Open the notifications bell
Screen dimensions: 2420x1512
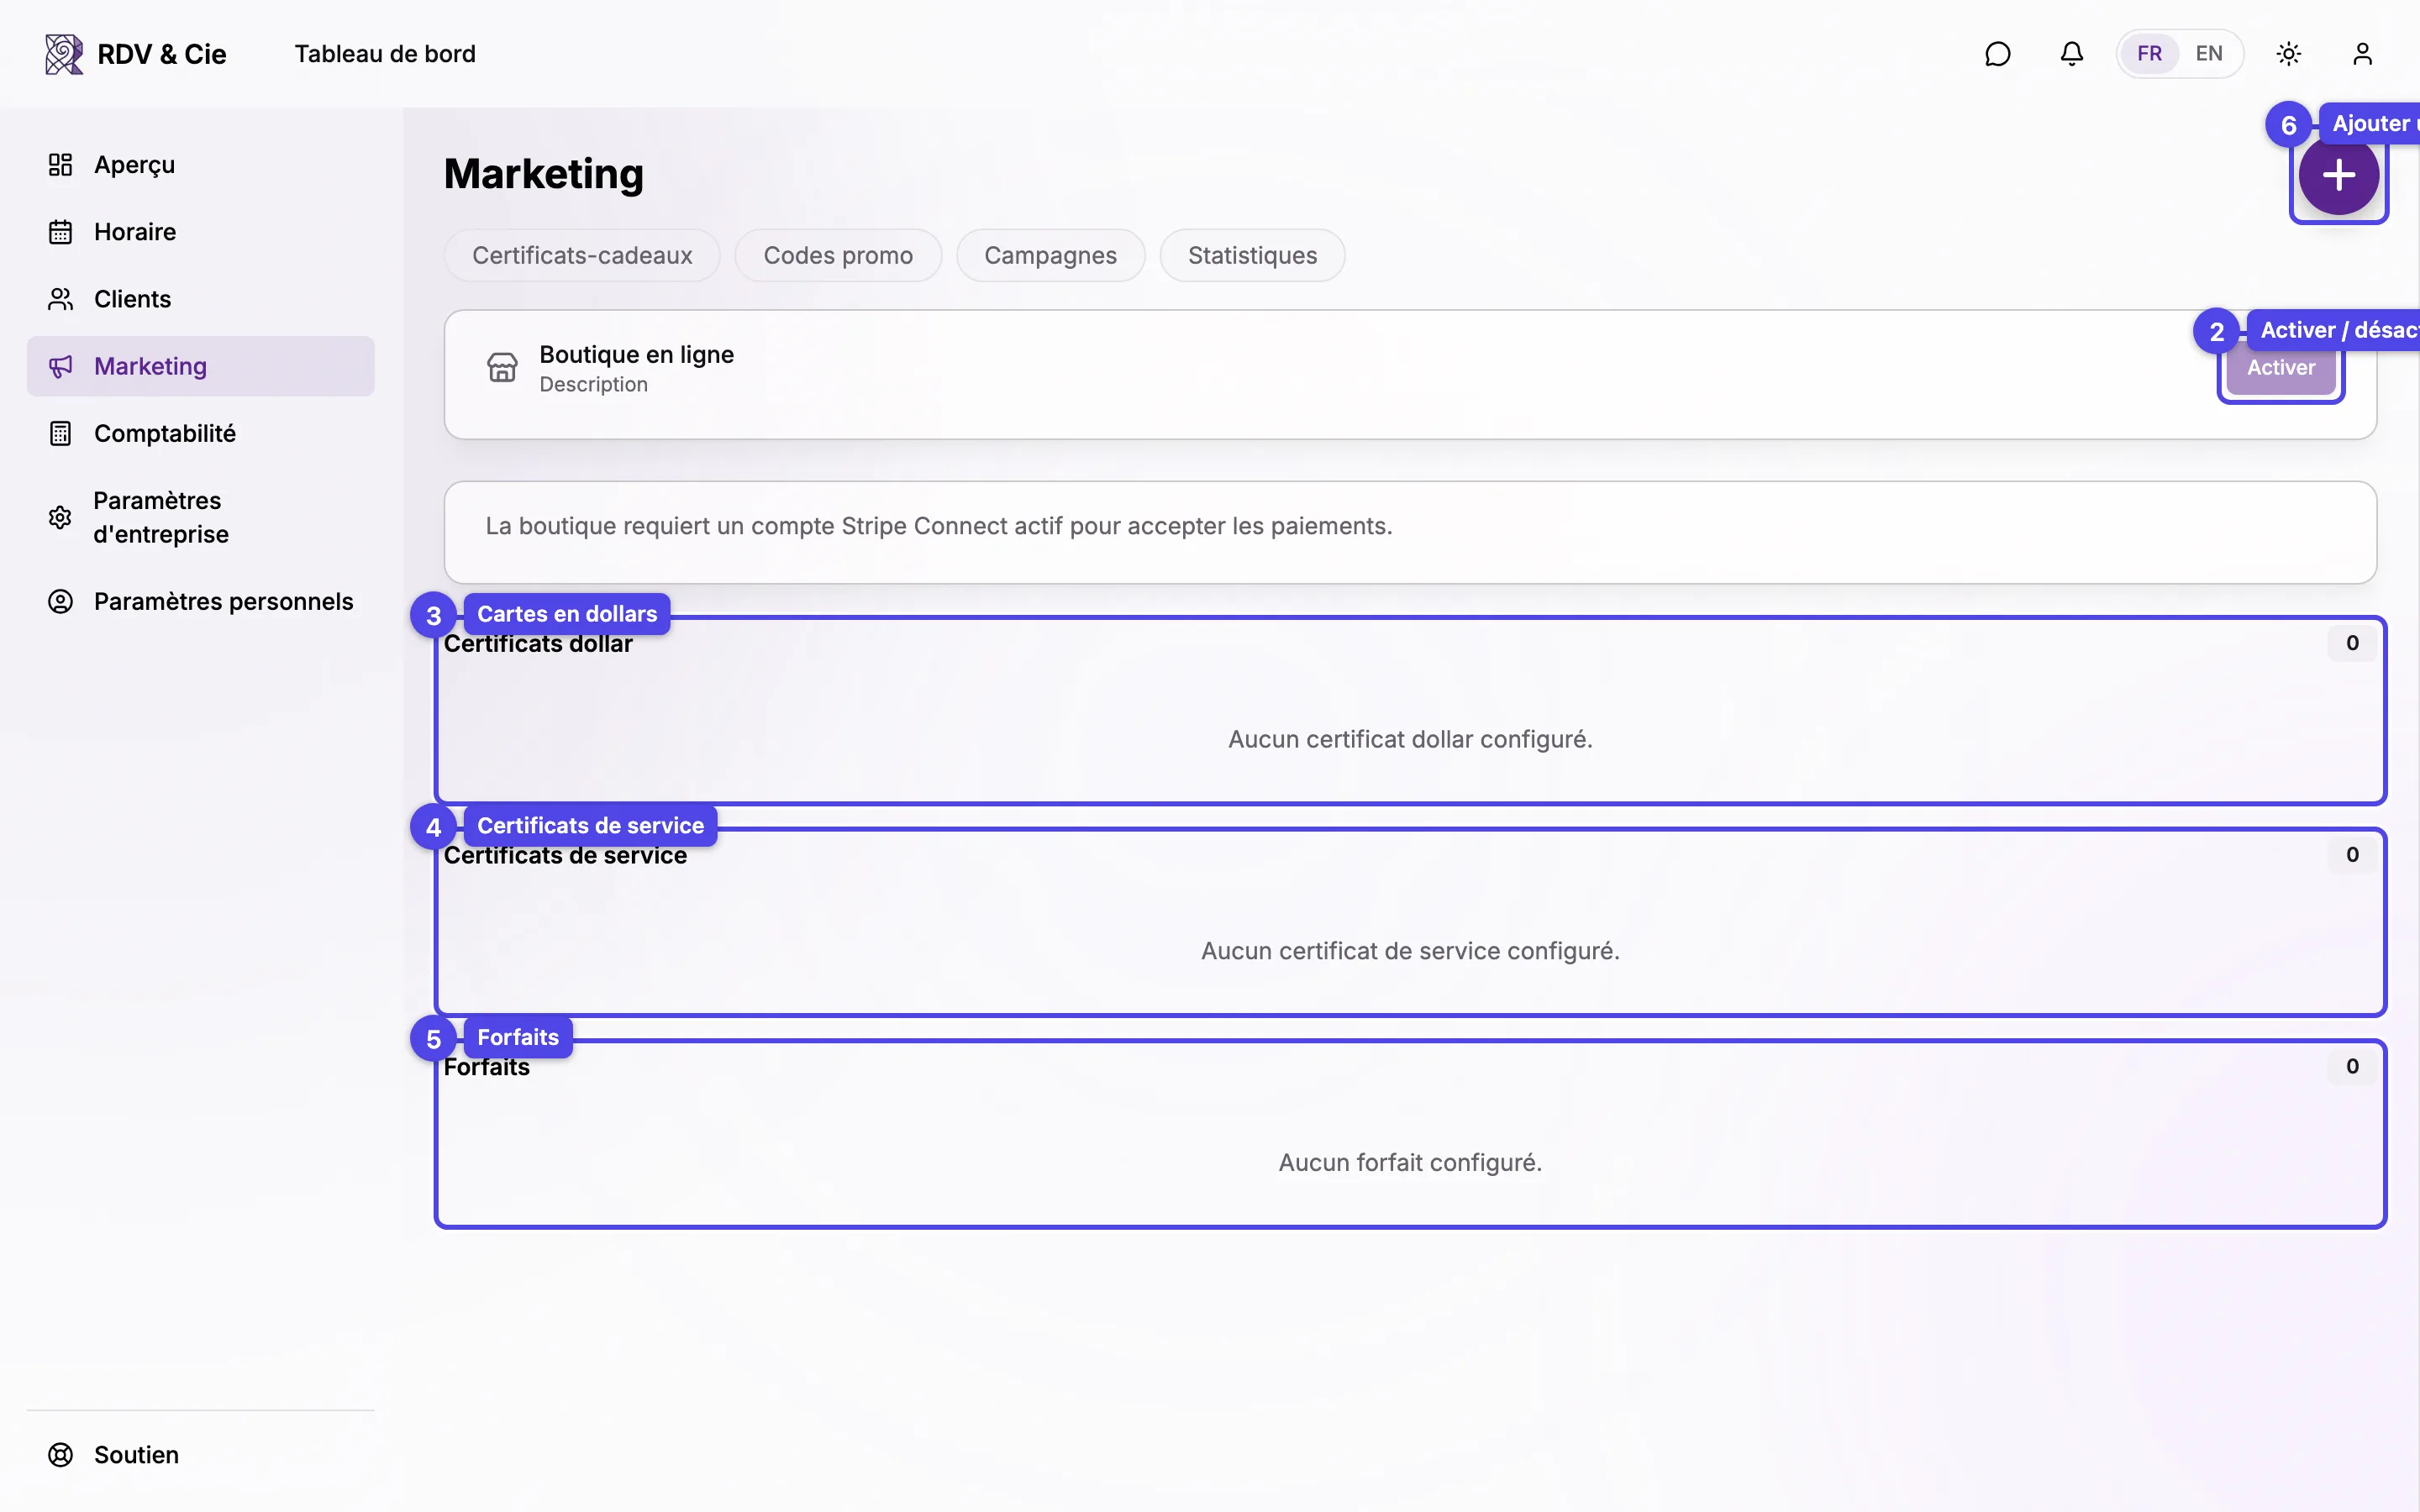tap(2071, 54)
